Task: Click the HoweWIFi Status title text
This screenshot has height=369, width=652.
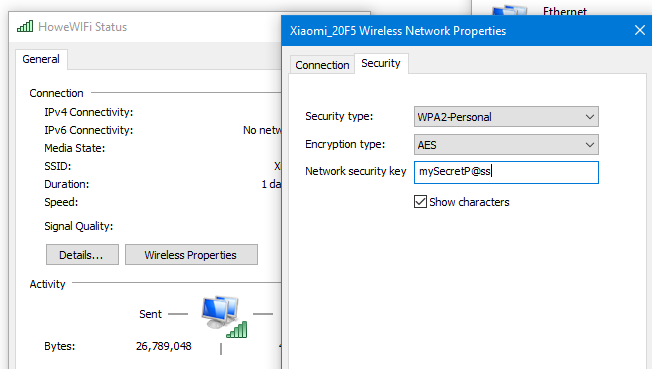Action: 82,27
